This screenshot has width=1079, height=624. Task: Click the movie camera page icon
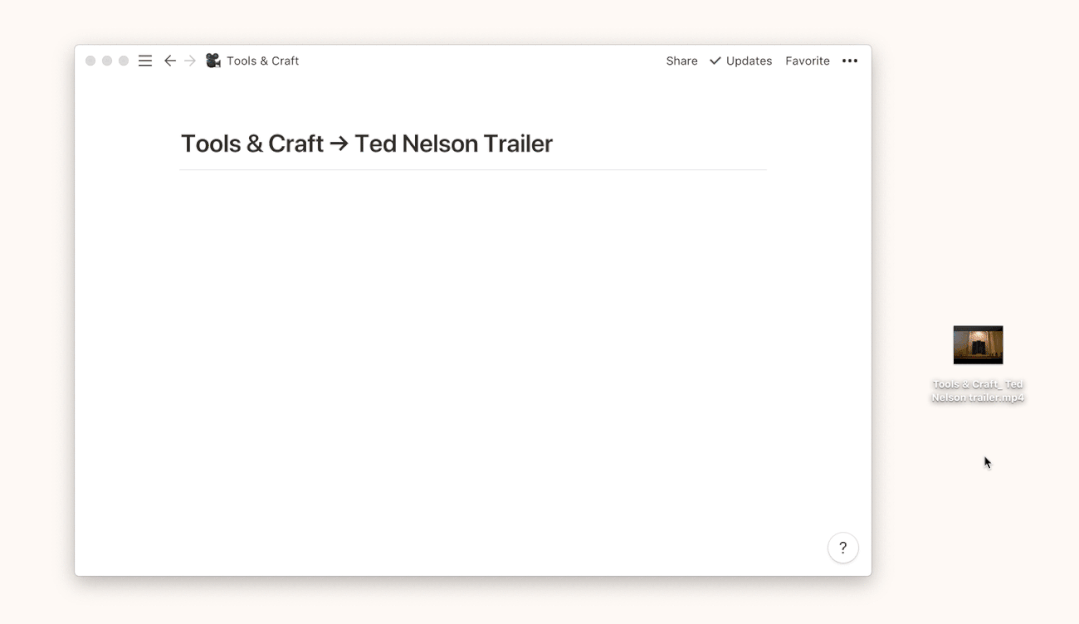(x=213, y=61)
